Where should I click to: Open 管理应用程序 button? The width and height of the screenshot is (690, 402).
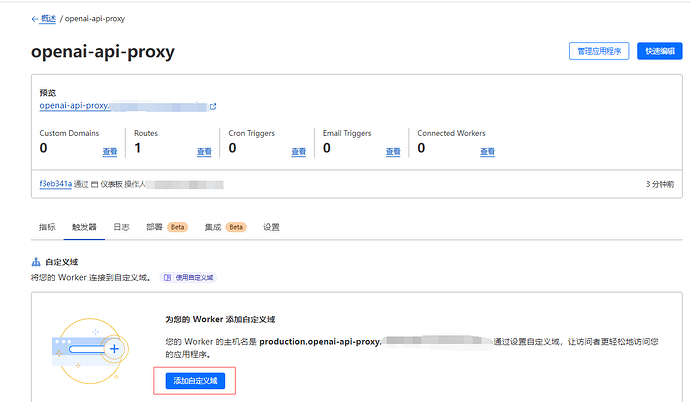(x=599, y=51)
